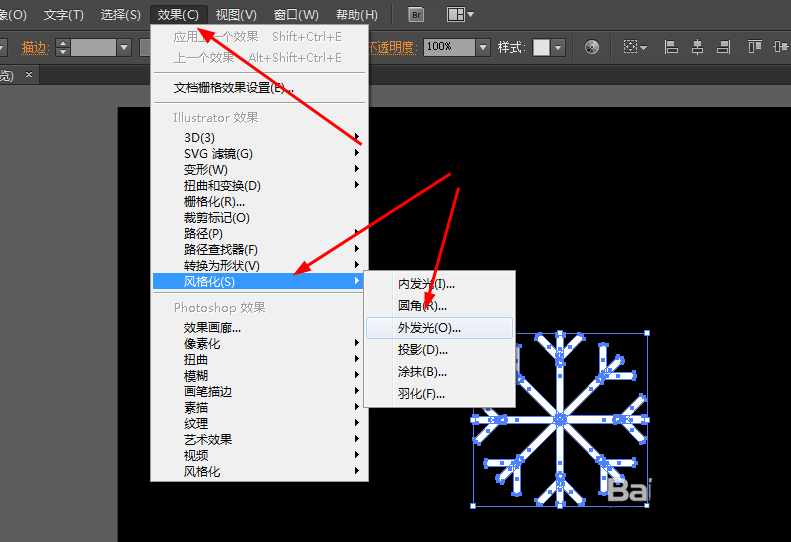This screenshot has width=791, height=542.
Task: Open the opacity percentage dropdown arrow
Action: coord(483,47)
